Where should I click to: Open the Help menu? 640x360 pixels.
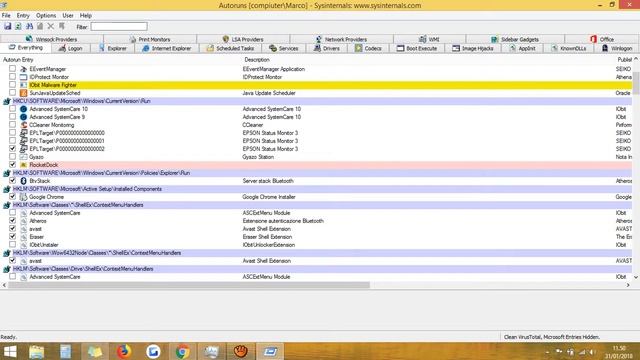coord(85,16)
